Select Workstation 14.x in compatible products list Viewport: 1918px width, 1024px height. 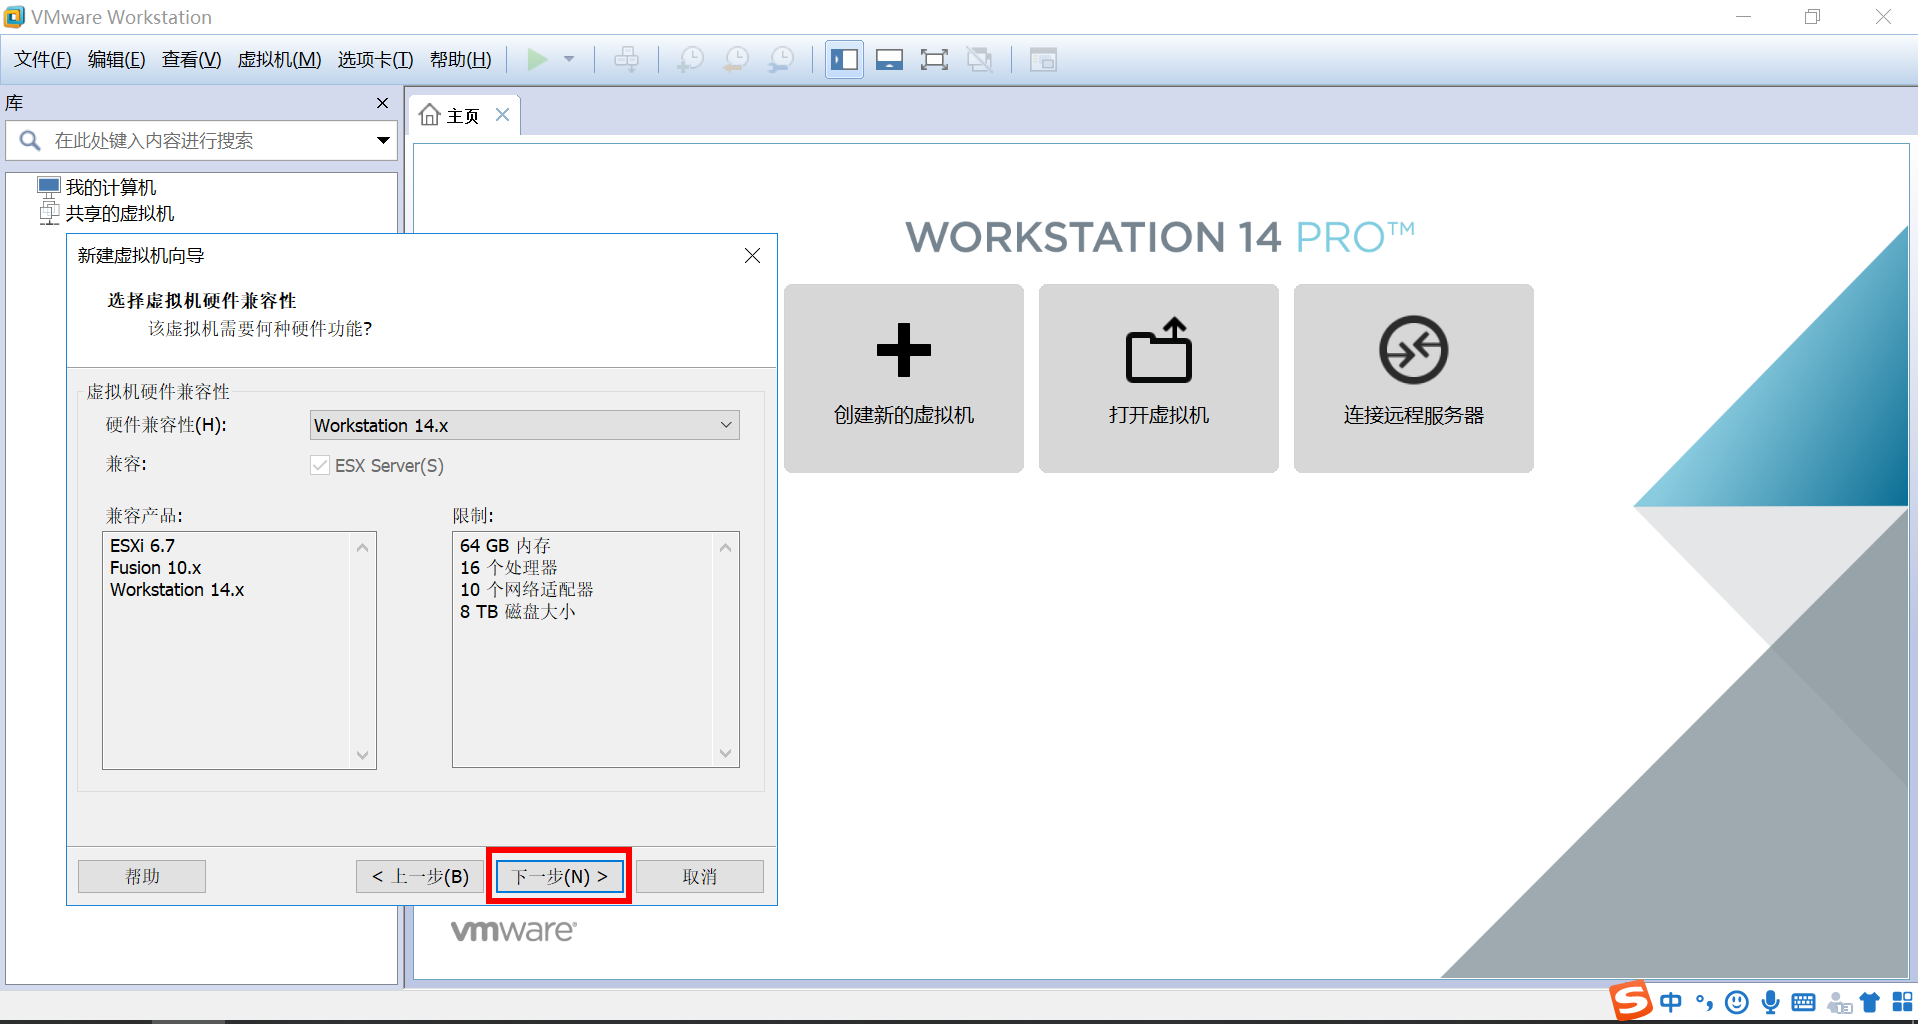tap(177, 590)
